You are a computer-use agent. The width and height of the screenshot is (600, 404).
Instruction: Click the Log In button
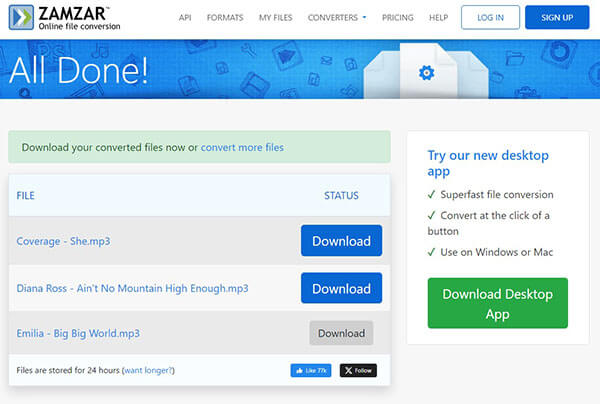tap(490, 17)
